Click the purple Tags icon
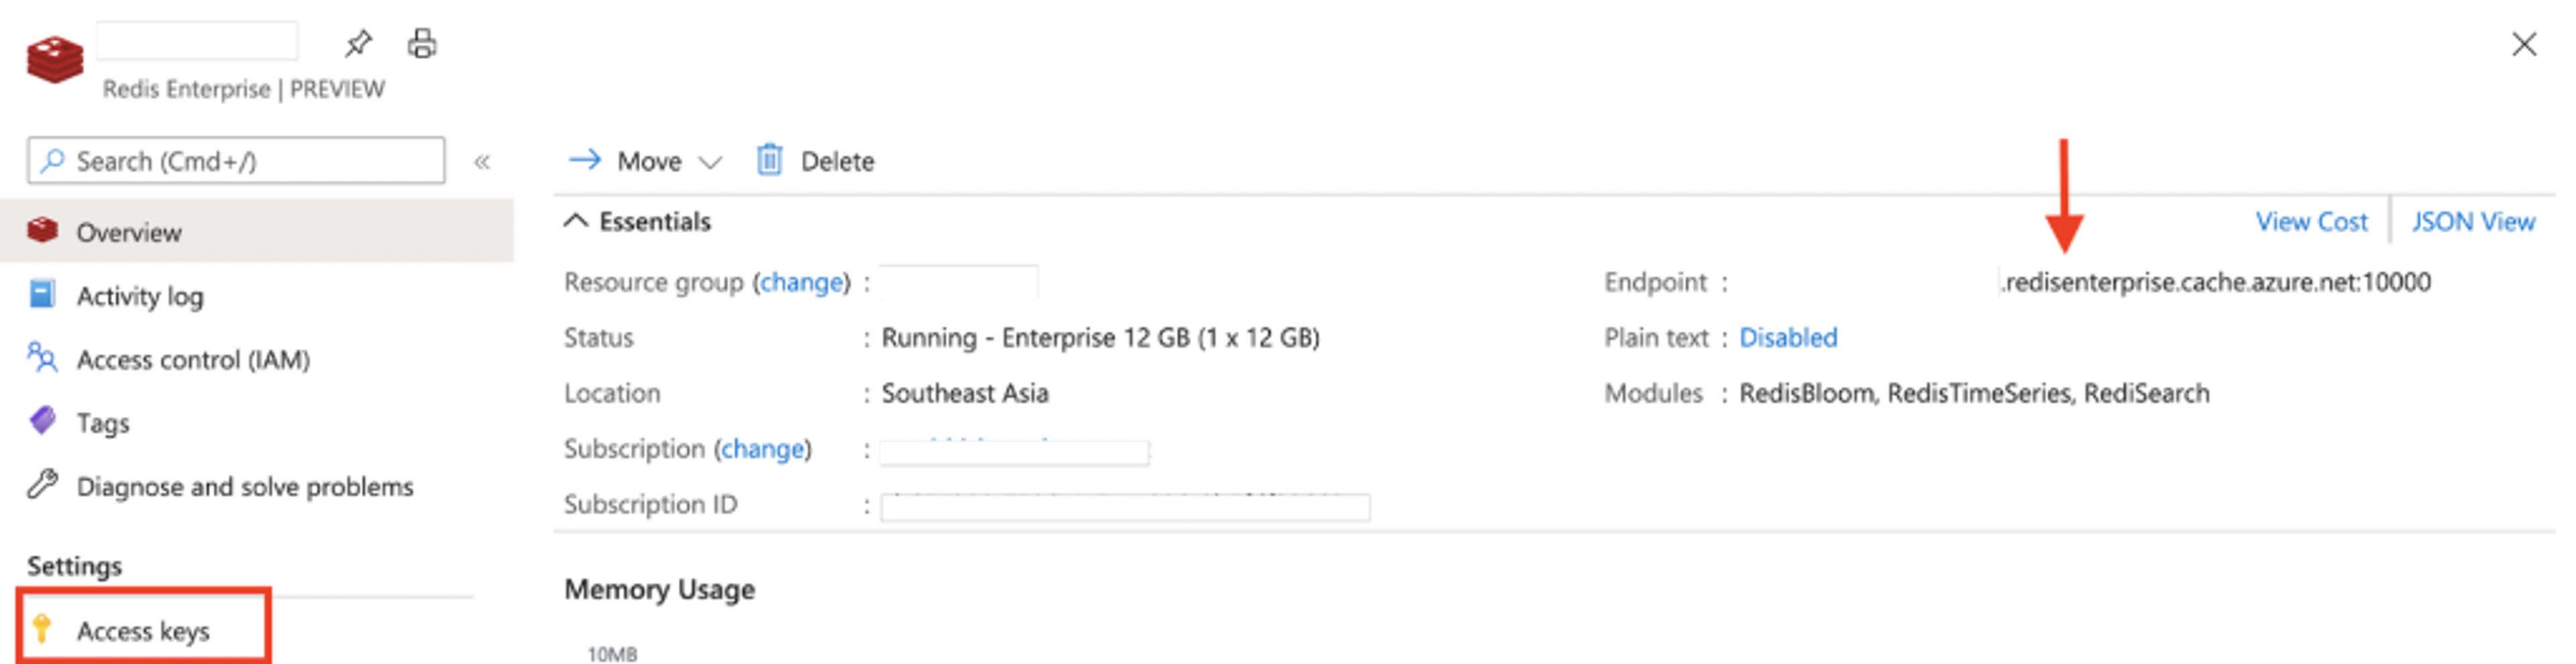2576x664 pixels. coord(42,421)
